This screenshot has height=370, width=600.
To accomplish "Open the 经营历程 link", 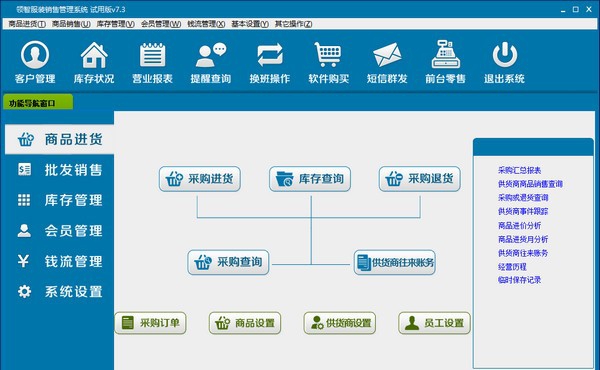I will pyautogui.click(x=512, y=267).
